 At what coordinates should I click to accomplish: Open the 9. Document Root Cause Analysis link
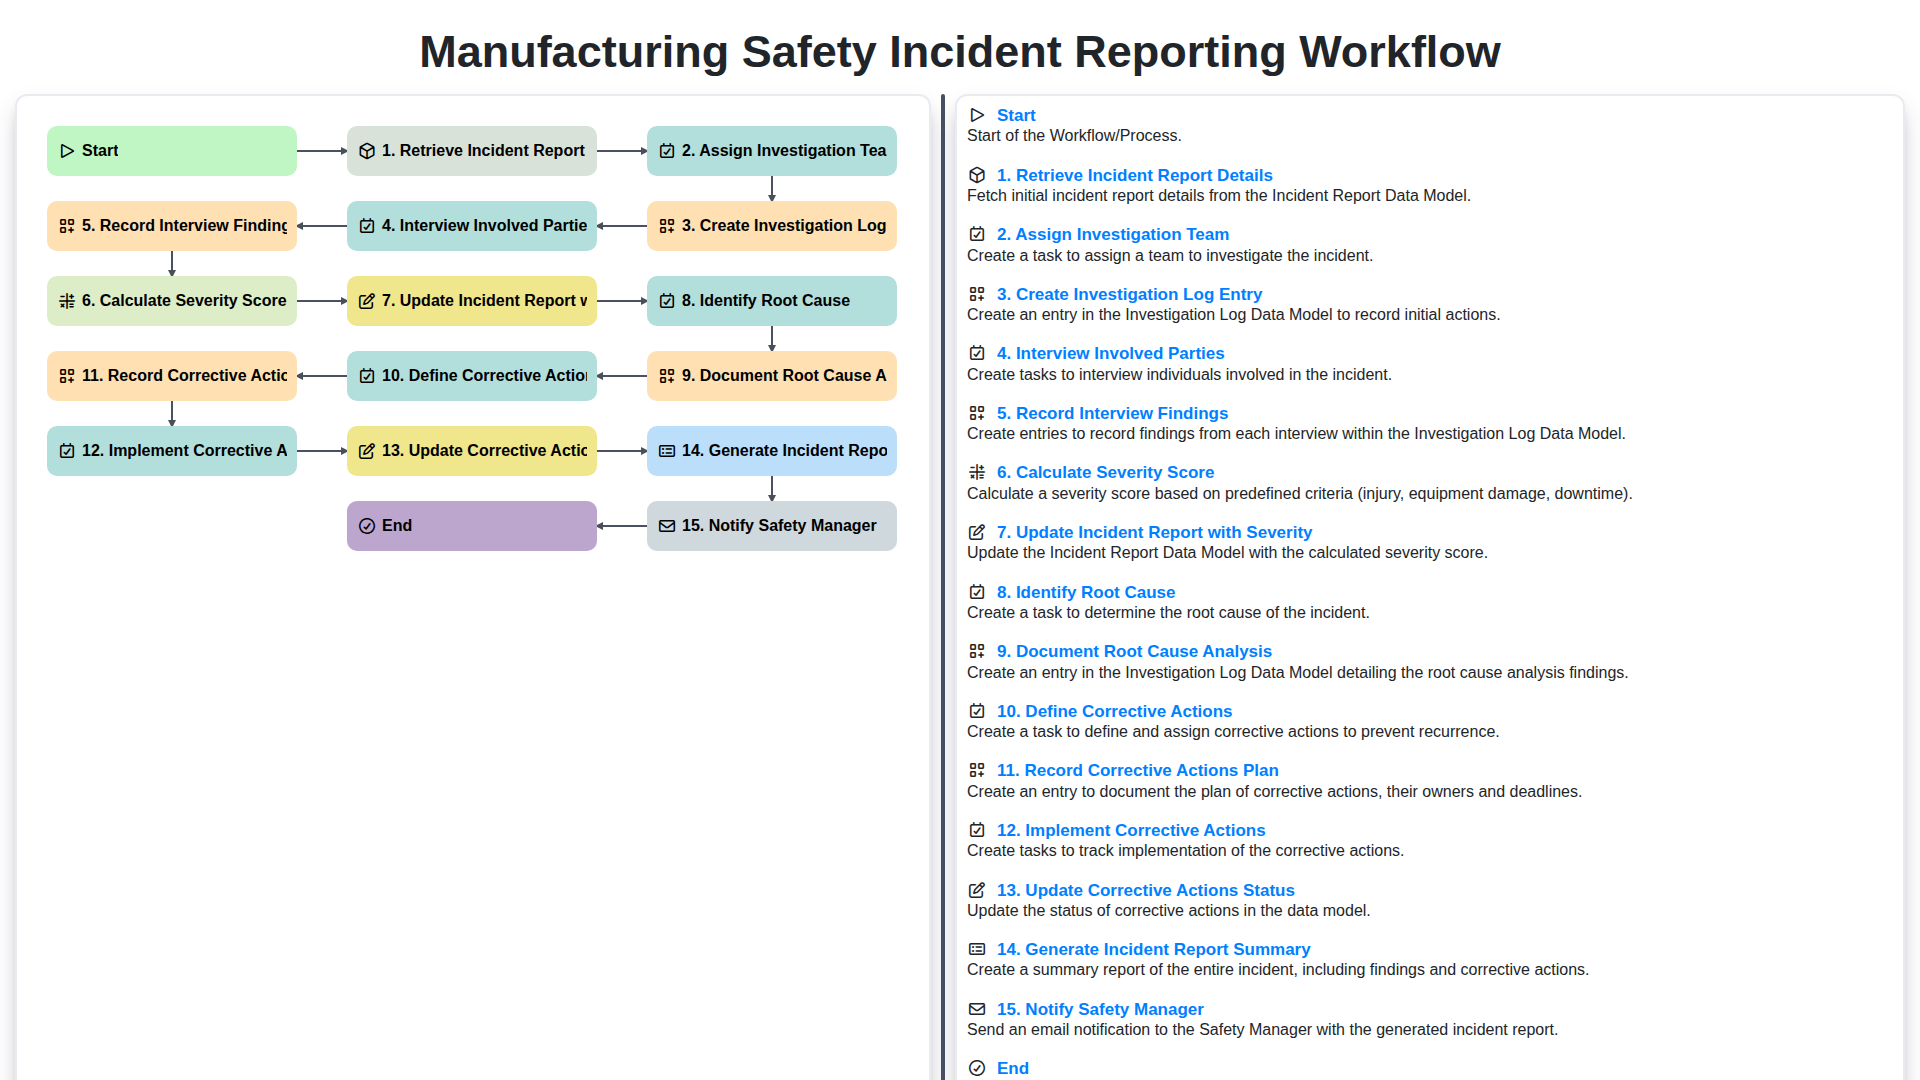pyautogui.click(x=1134, y=651)
